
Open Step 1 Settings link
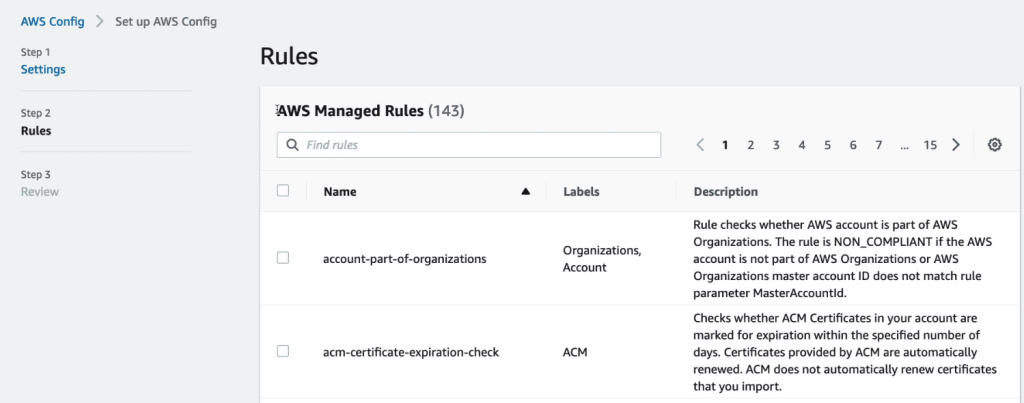tap(43, 69)
